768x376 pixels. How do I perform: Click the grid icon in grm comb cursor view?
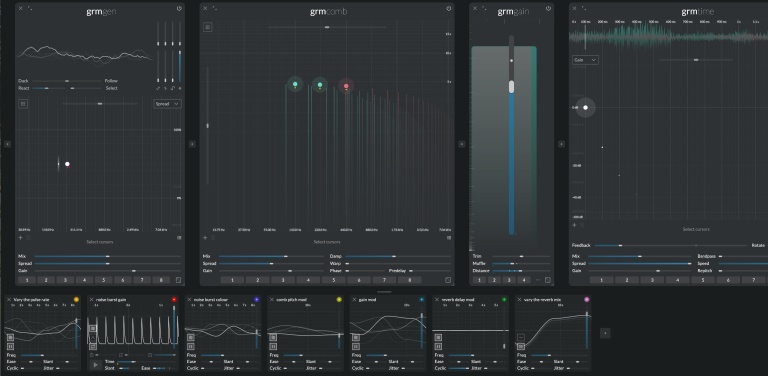pos(208,27)
